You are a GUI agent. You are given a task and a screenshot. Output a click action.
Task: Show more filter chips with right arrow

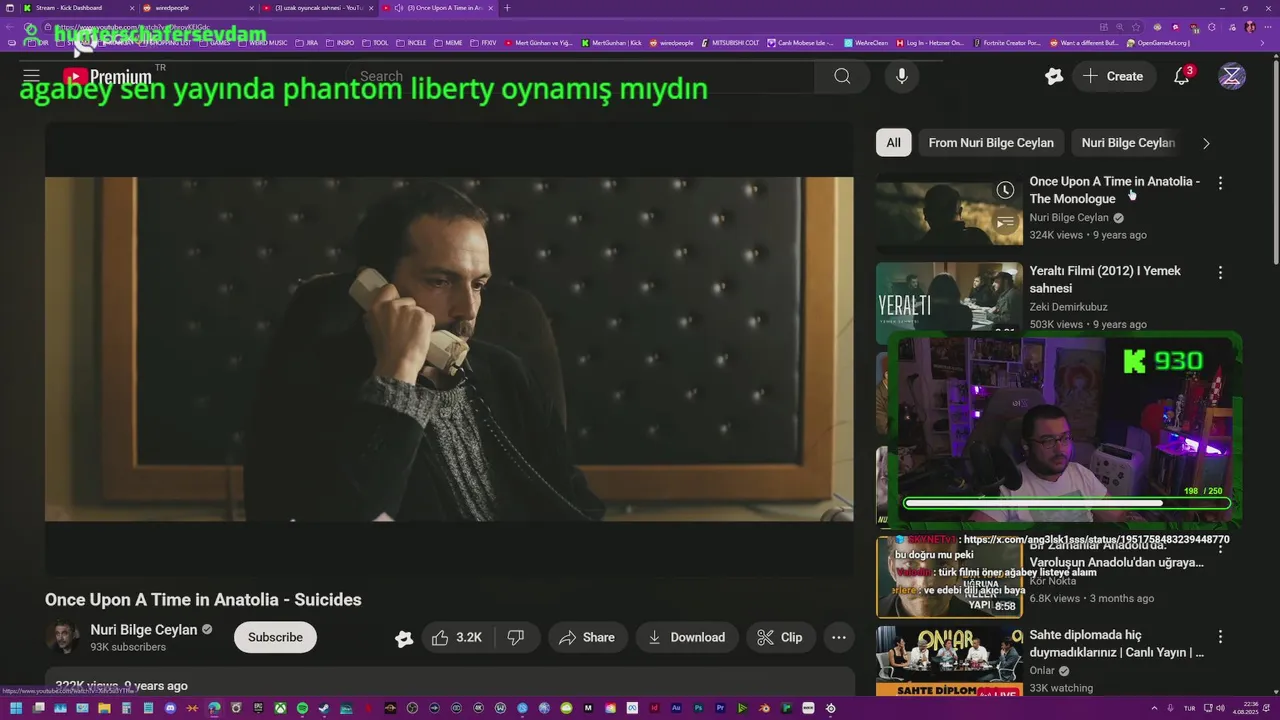coord(1206,143)
